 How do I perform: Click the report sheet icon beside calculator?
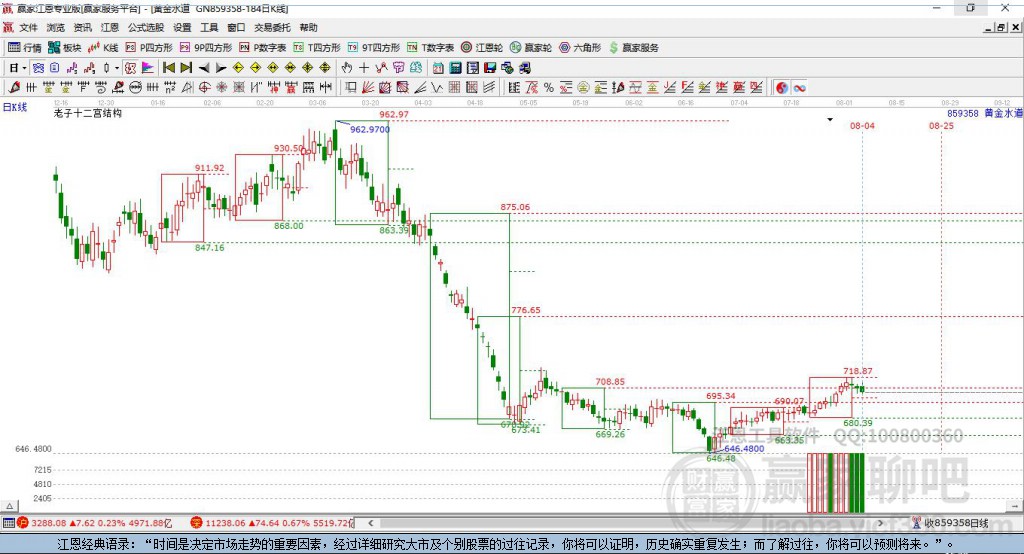pos(473,68)
